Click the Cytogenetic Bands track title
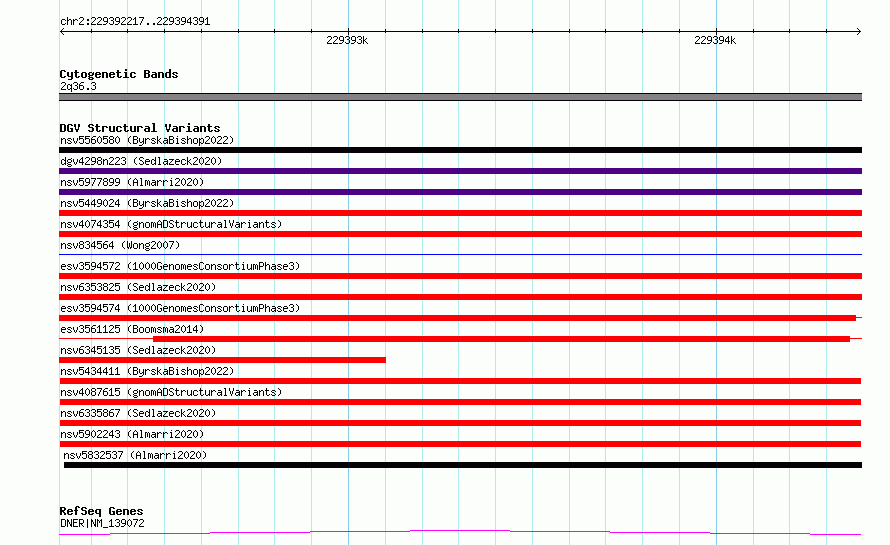Image resolution: width=890 pixels, height=545 pixels. click(119, 74)
